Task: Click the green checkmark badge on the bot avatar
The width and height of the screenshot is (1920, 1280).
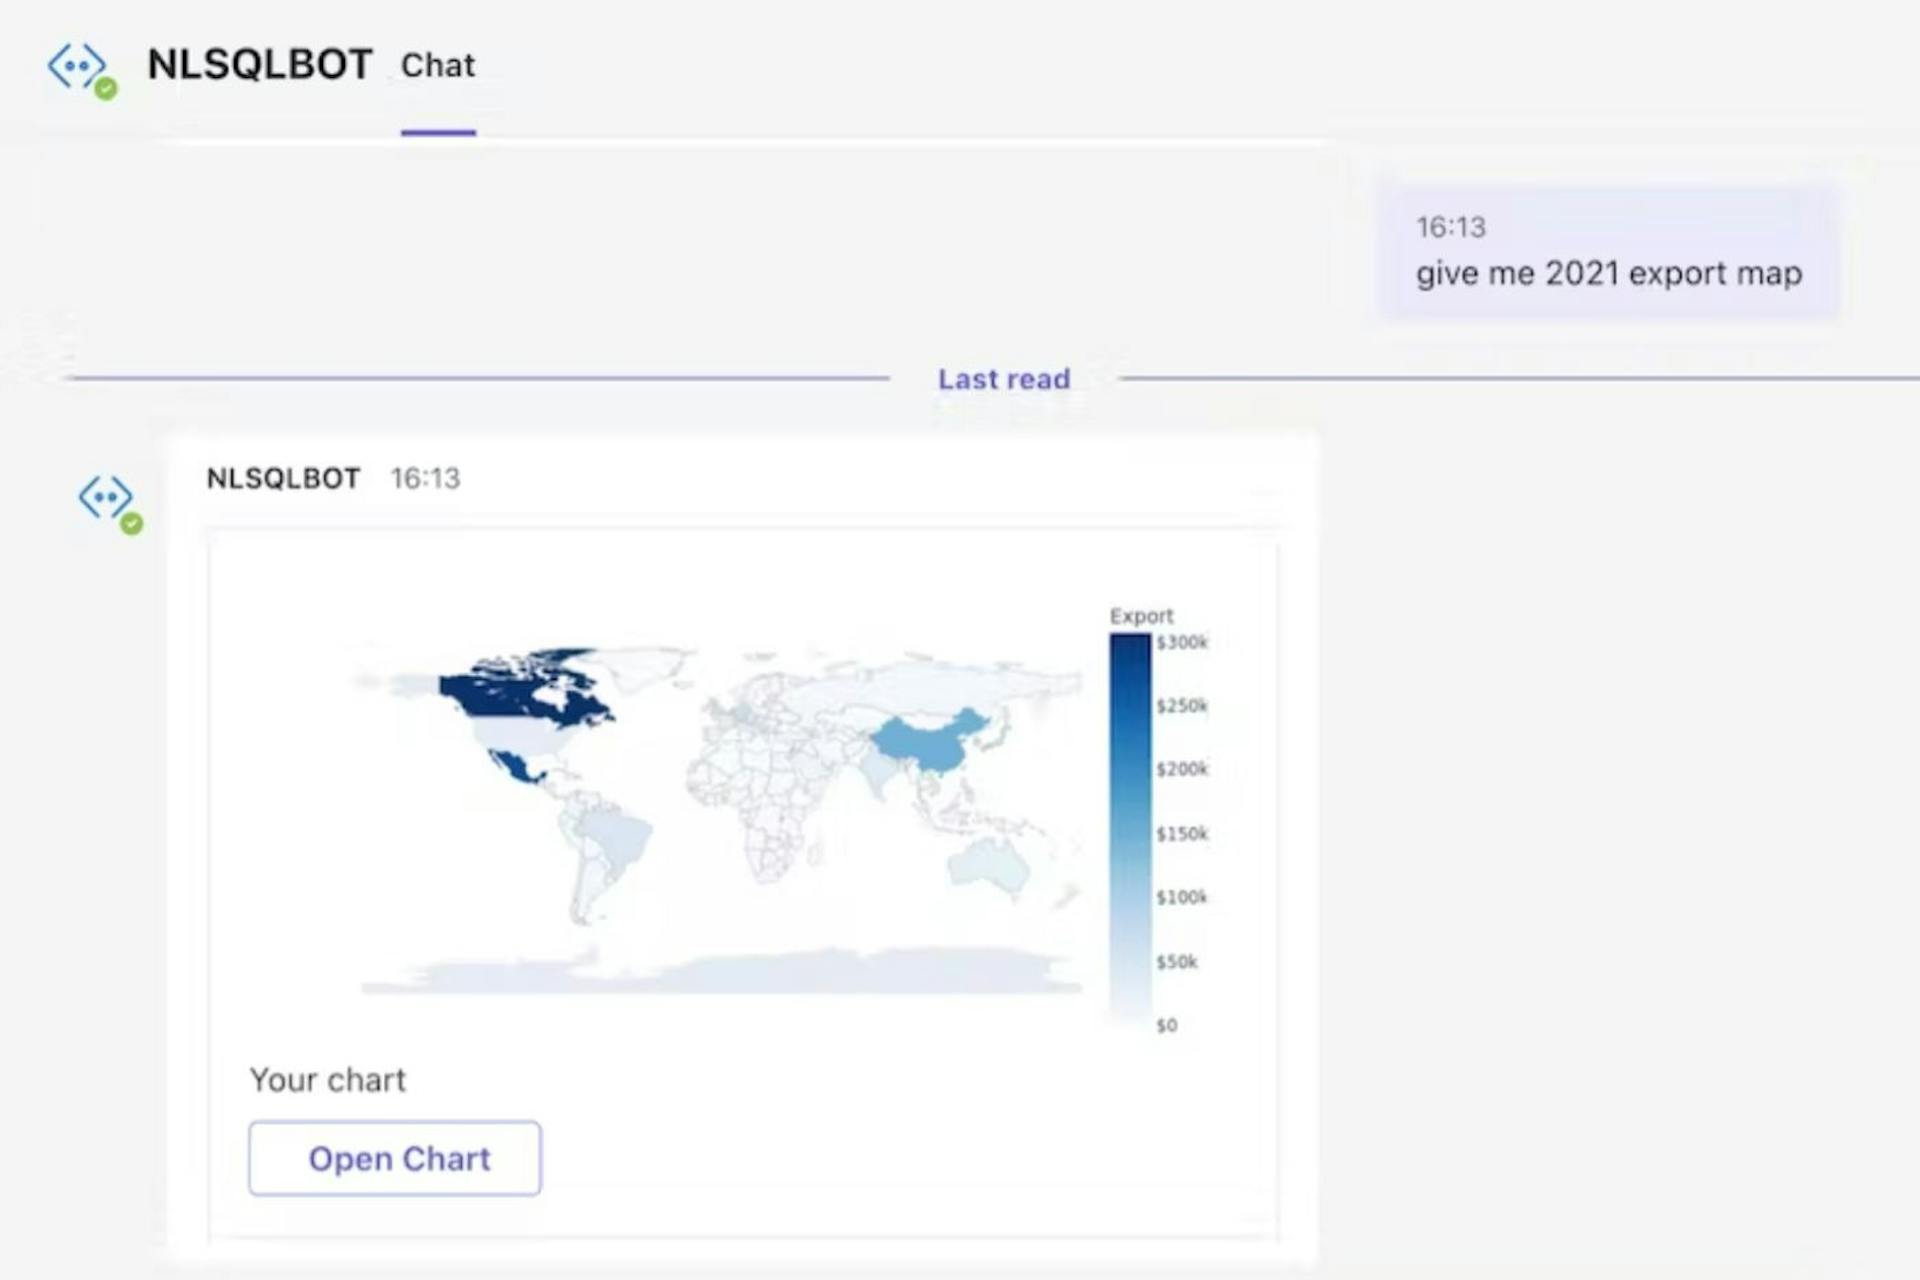Action: [x=133, y=523]
